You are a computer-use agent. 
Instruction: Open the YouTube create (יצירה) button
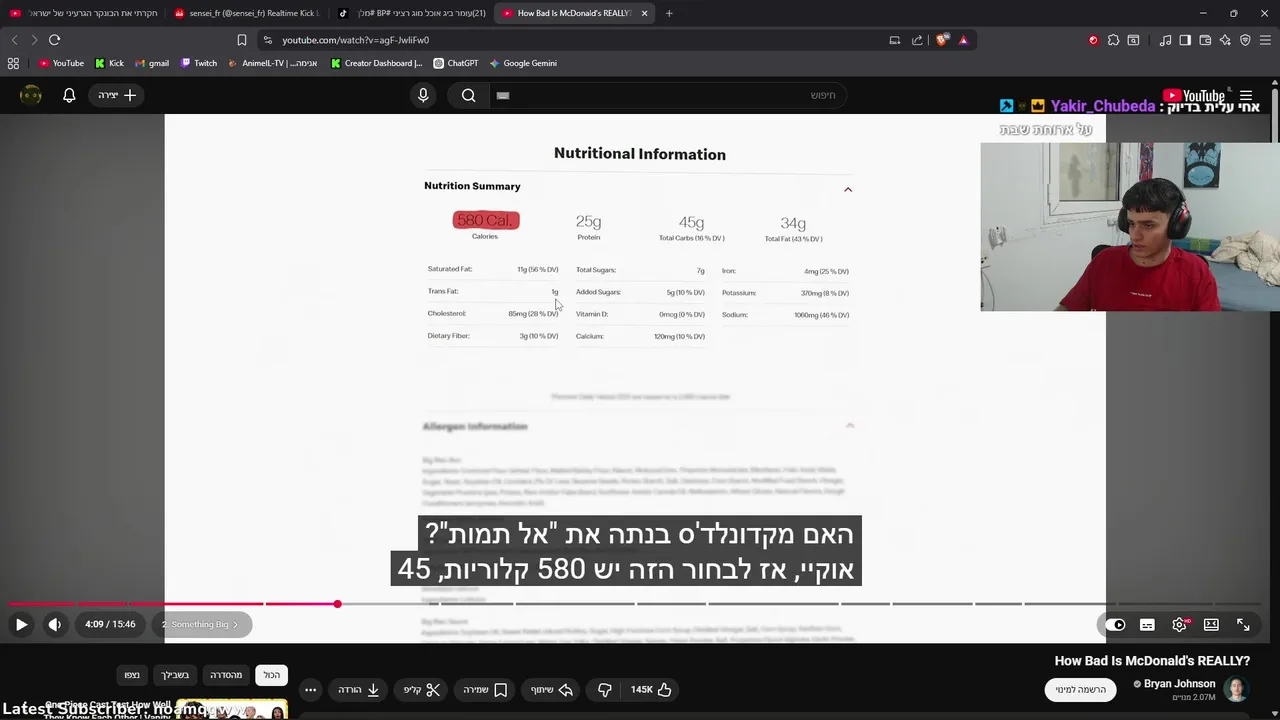click(118, 95)
